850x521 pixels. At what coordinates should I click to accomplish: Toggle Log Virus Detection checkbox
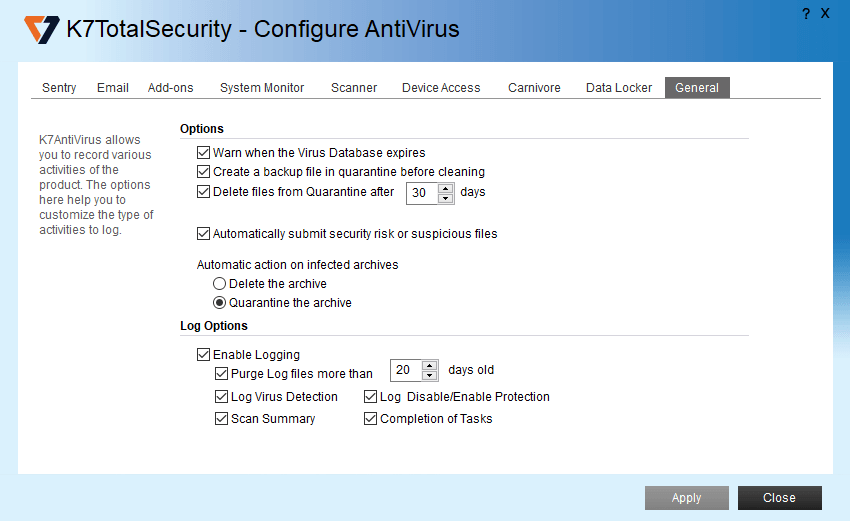coord(222,397)
